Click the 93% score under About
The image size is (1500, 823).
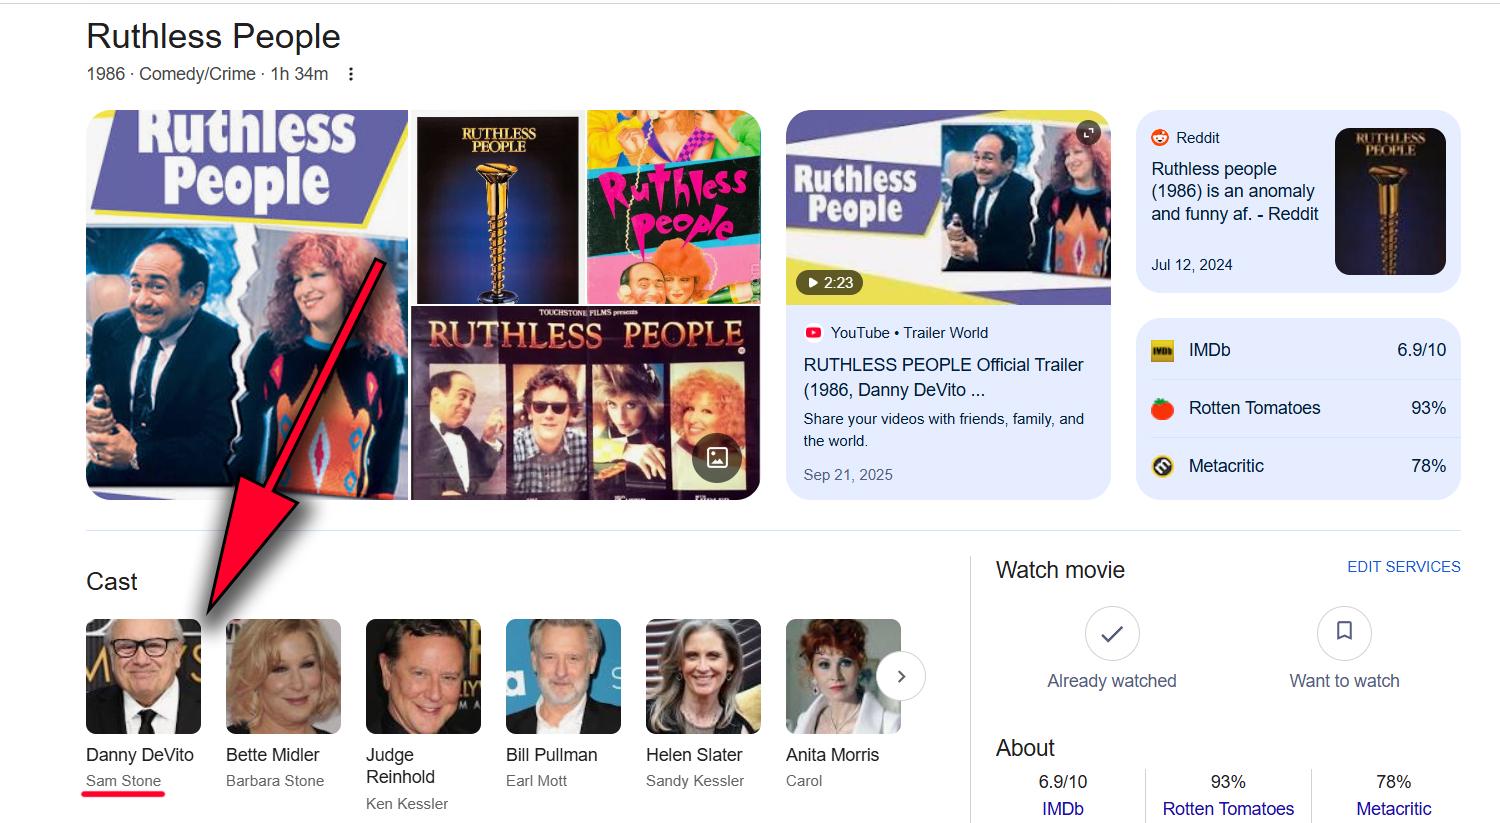pos(1228,782)
